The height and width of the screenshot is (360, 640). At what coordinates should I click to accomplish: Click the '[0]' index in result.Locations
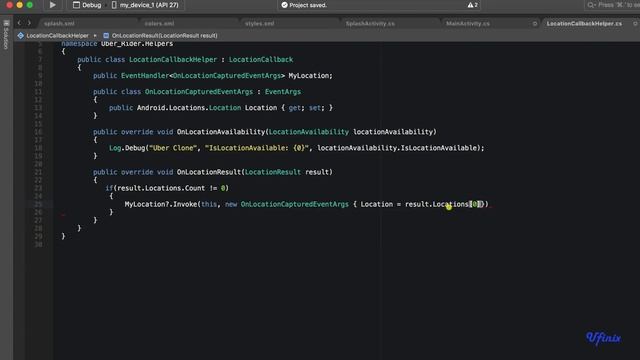(x=475, y=204)
